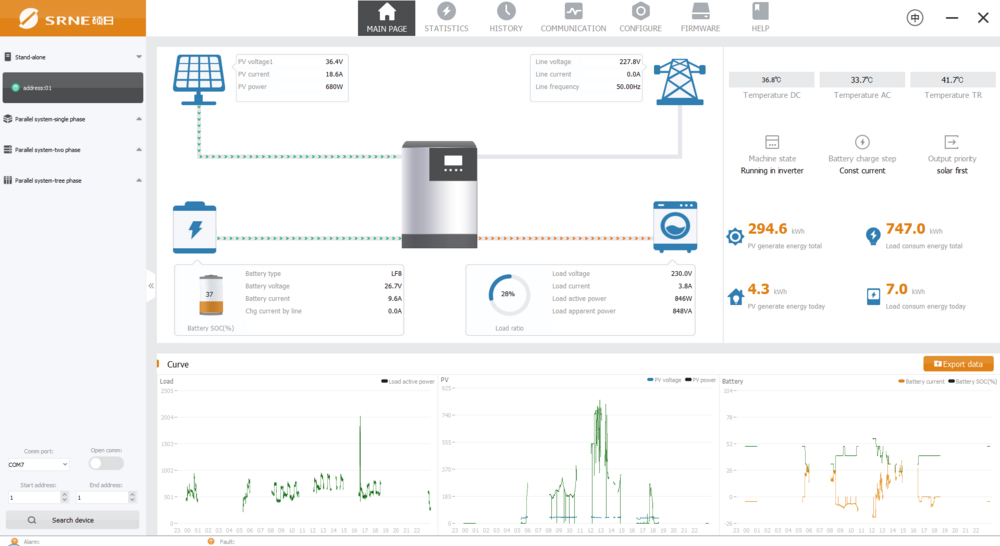Click the Export data button
Screen dimensions: 1000x546
(958, 364)
